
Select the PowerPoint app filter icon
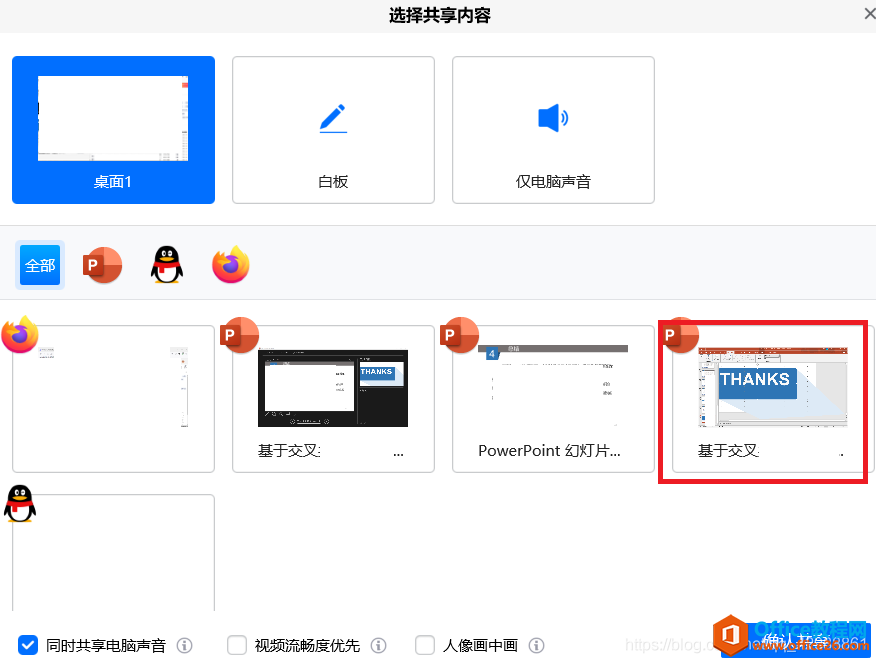(102, 264)
